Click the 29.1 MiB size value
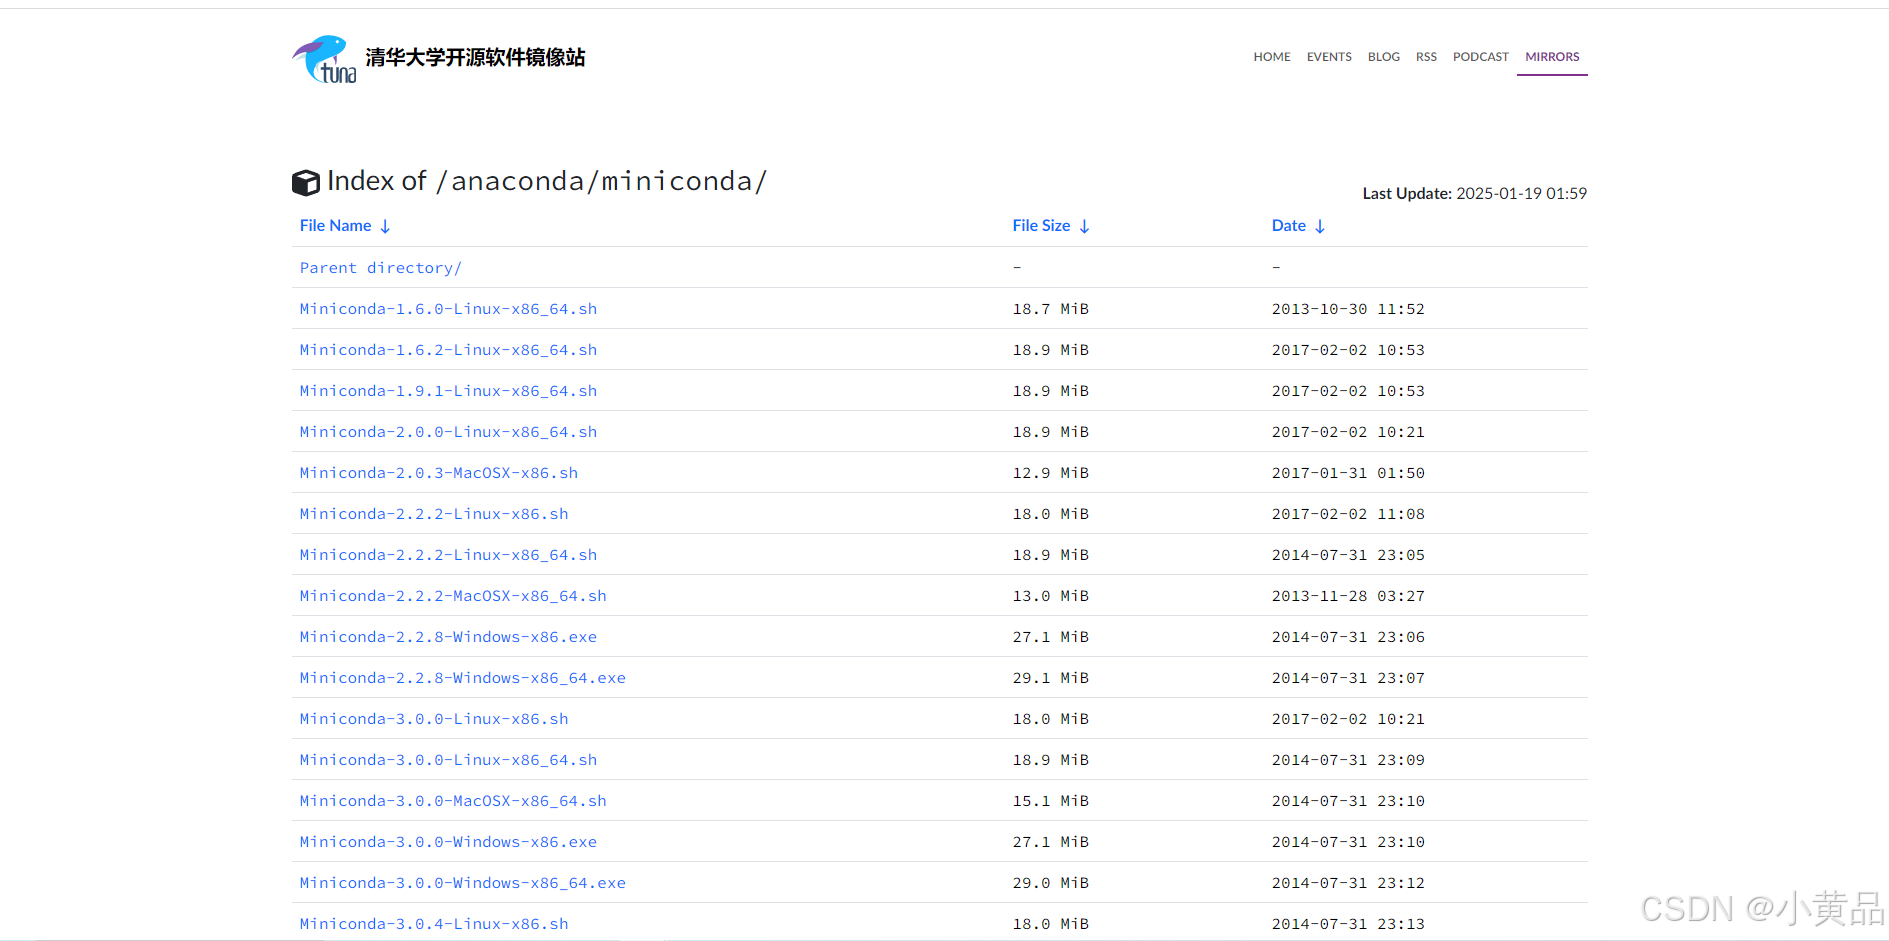This screenshot has width=1889, height=941. pos(1050,678)
